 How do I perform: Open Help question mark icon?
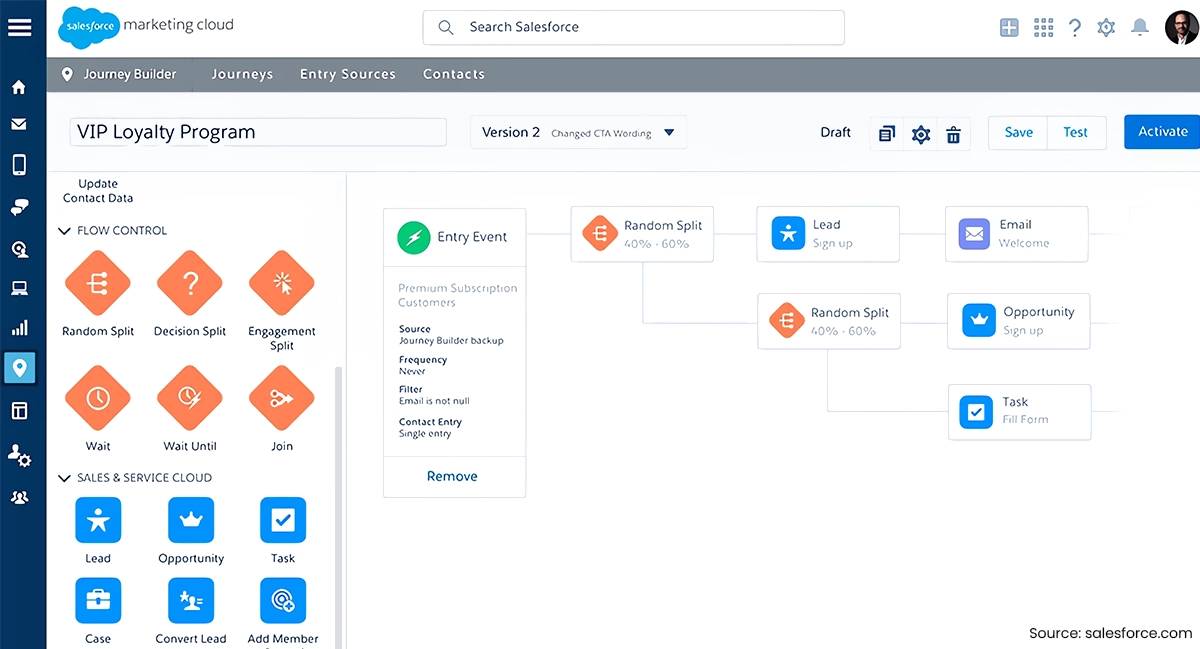pos(1075,28)
